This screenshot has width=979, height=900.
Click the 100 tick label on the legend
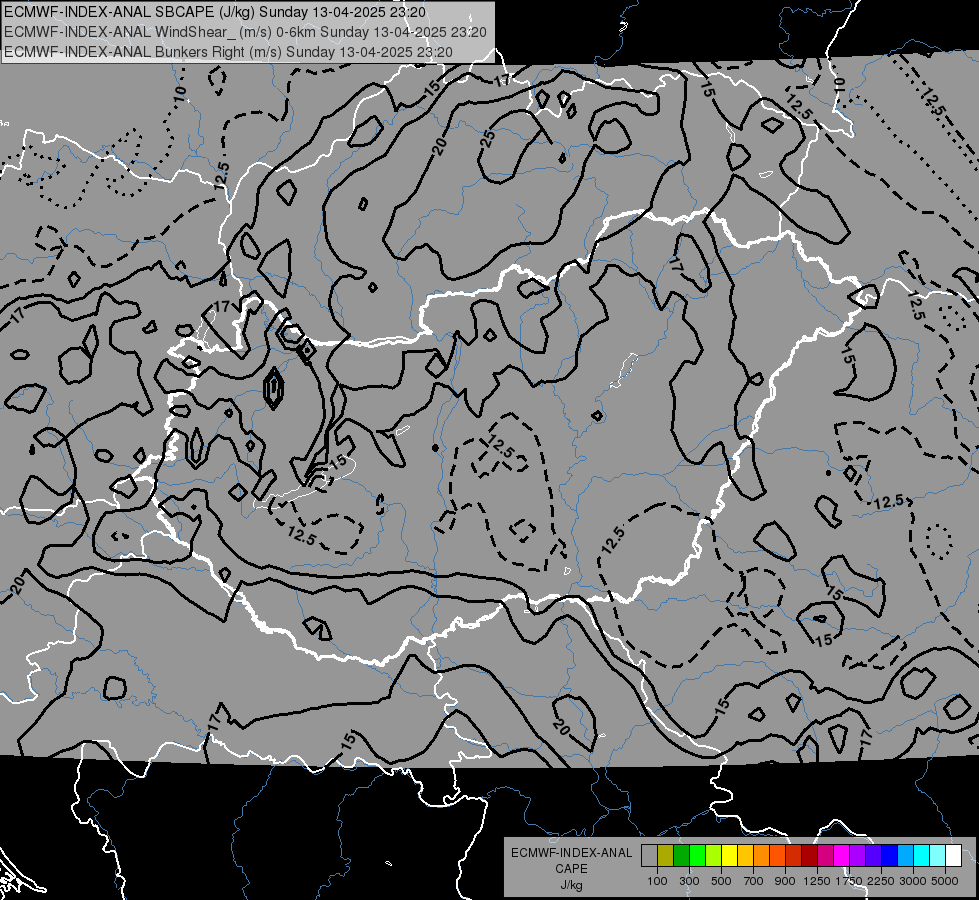pyautogui.click(x=657, y=881)
